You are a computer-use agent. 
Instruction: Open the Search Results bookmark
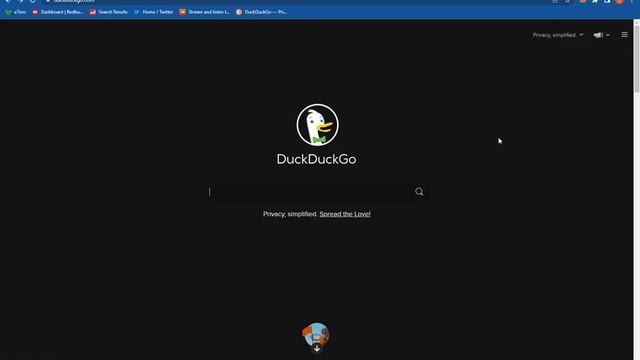click(x=109, y=12)
